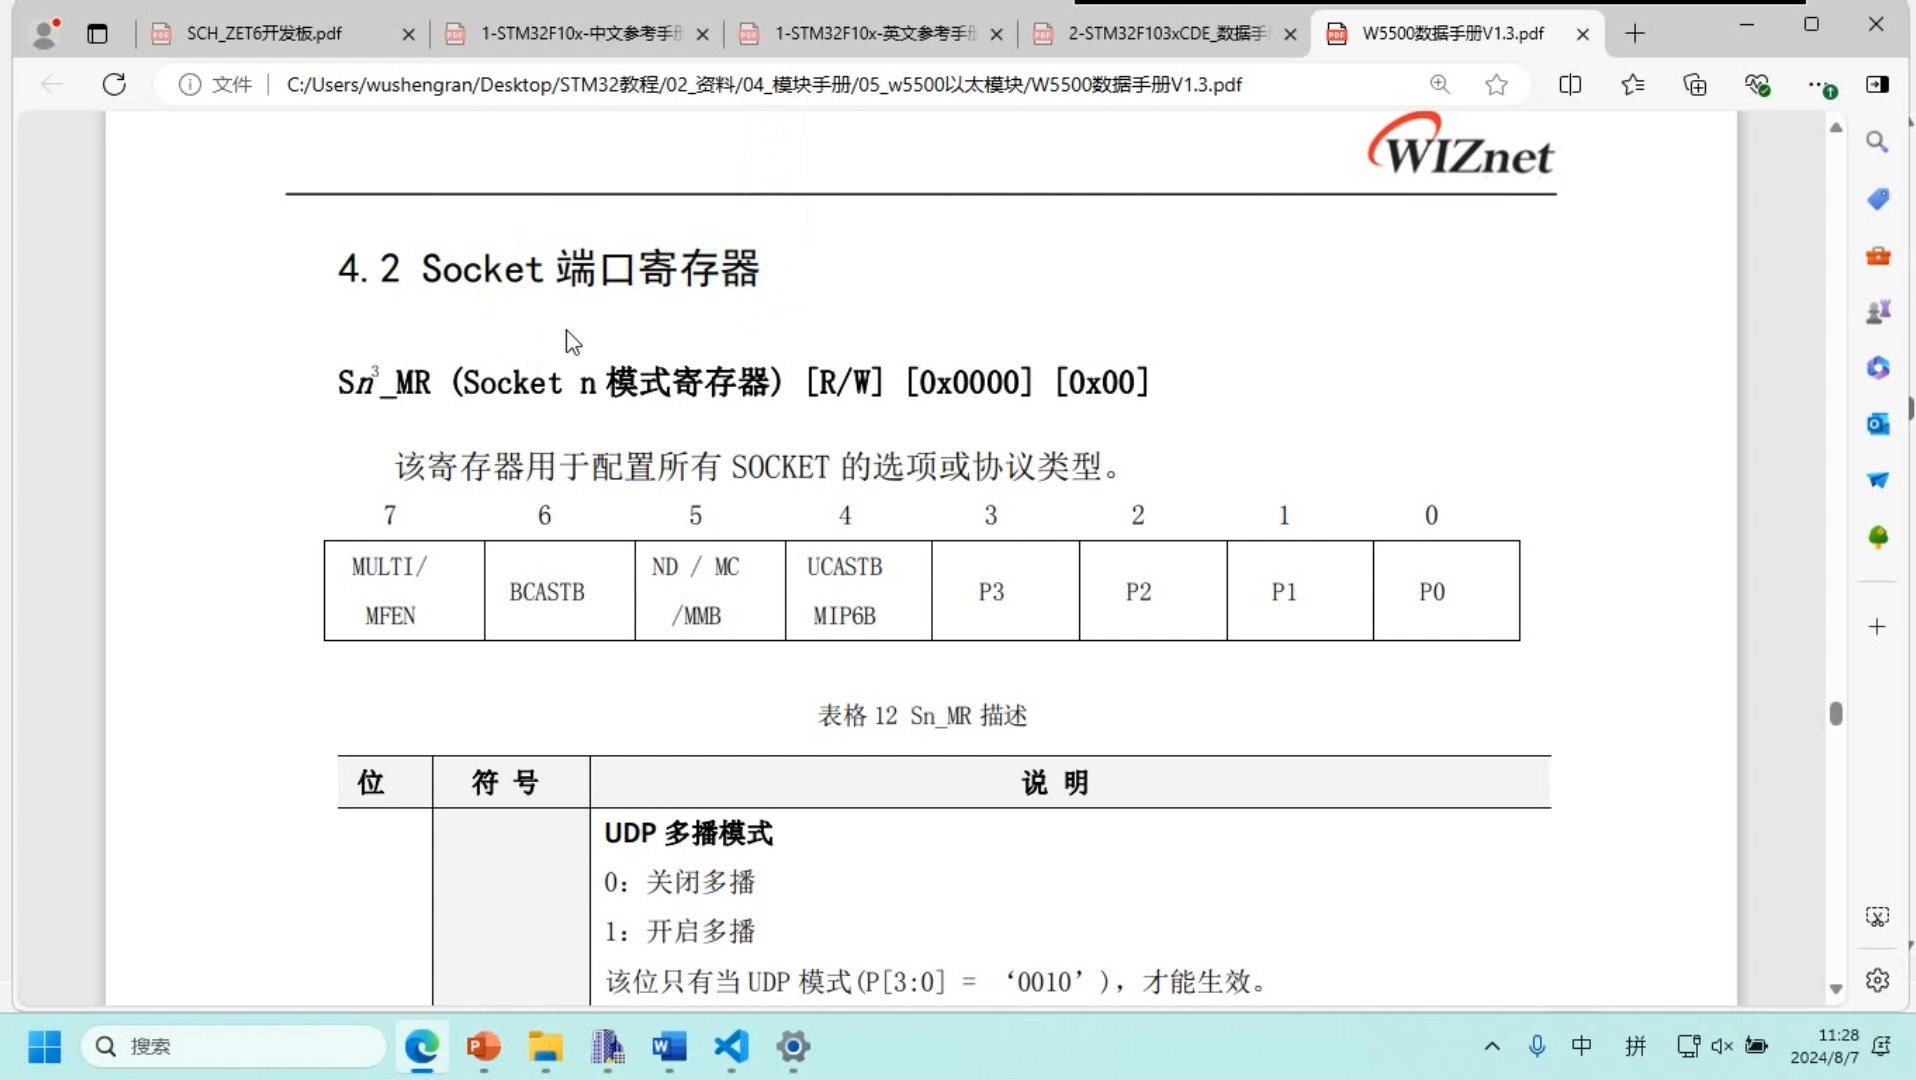The image size is (1916, 1080).
Task: Select the W5500数据手册V1.3.pdf tab
Action: coord(1452,34)
